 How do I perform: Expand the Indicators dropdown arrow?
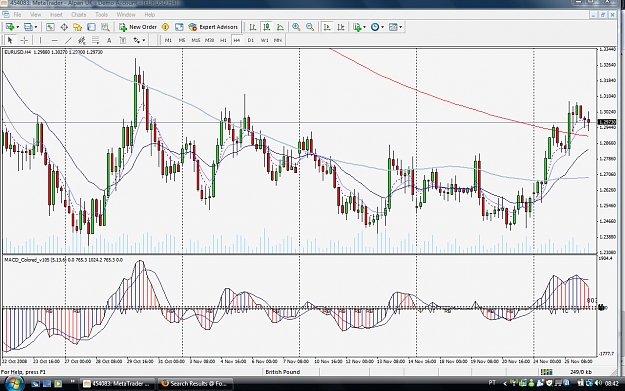(364, 27)
